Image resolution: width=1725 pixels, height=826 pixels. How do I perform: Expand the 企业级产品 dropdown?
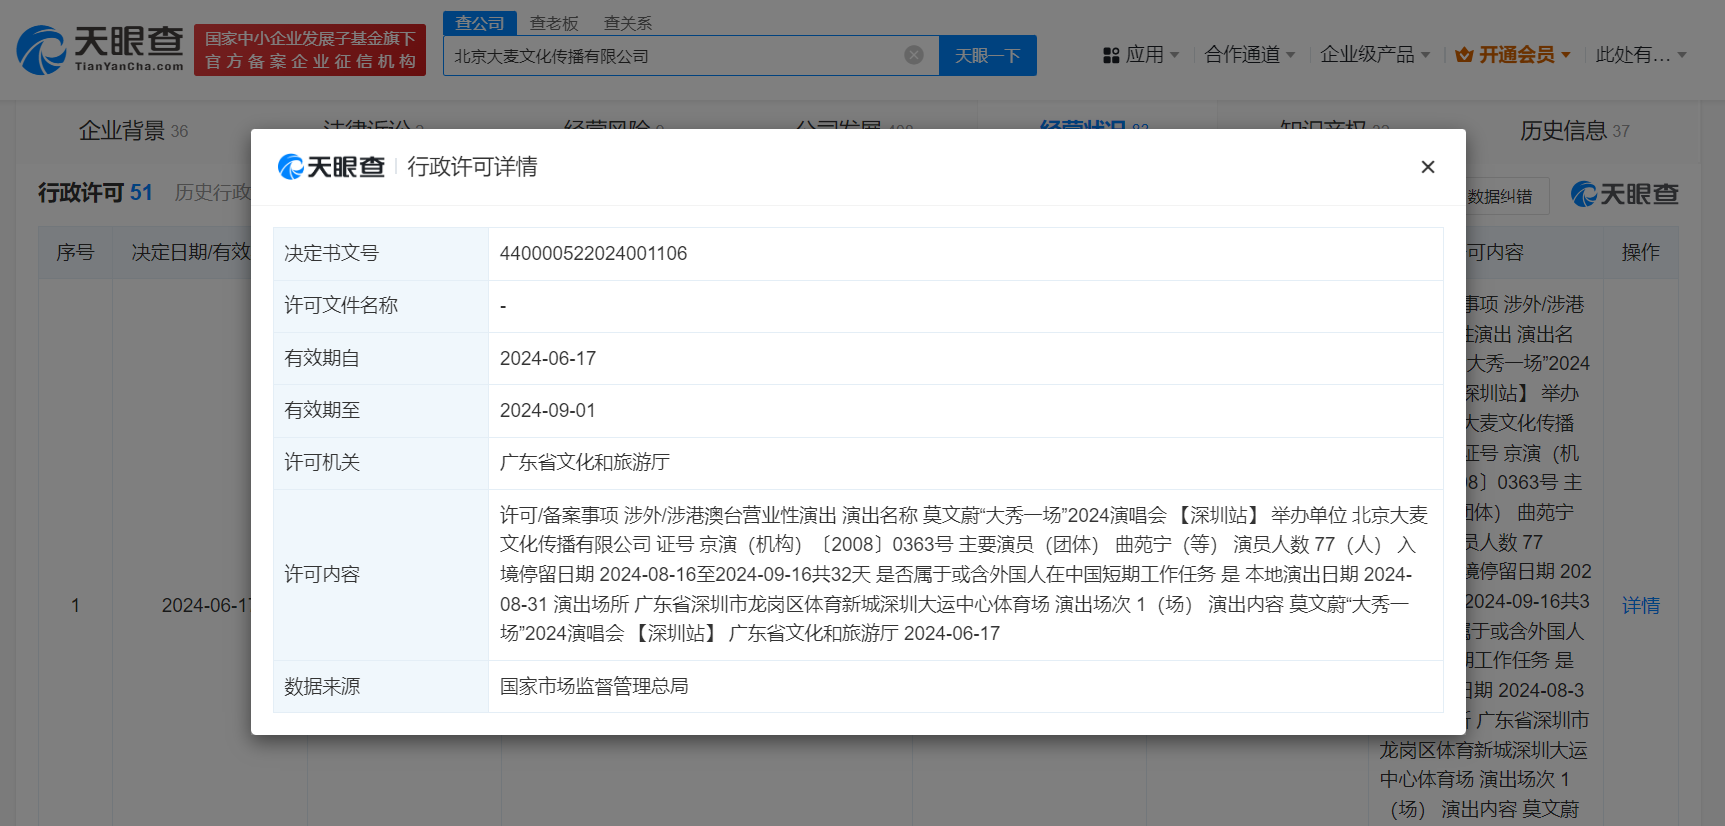point(1375,55)
